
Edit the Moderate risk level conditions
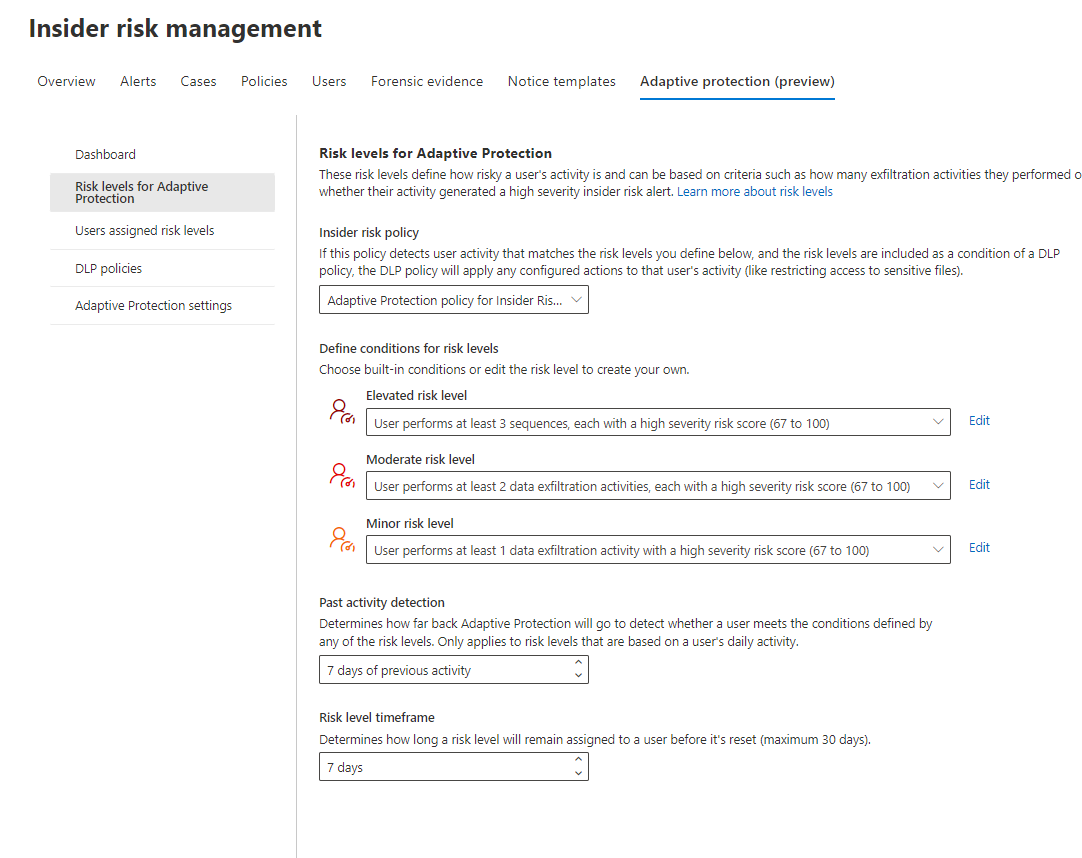point(979,485)
